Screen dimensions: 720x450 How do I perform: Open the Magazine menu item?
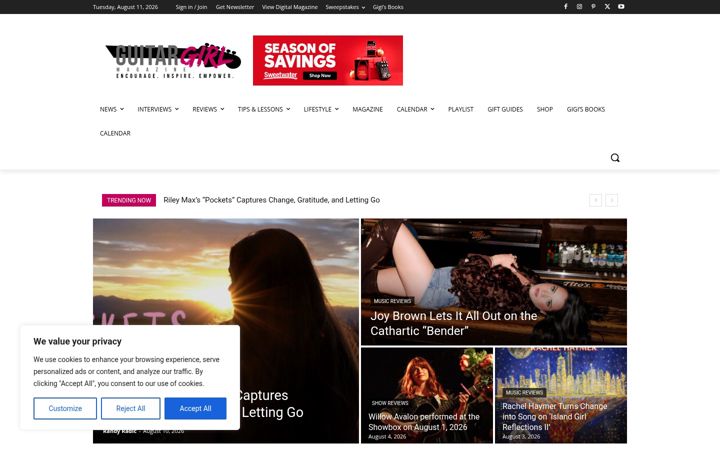coord(367,109)
